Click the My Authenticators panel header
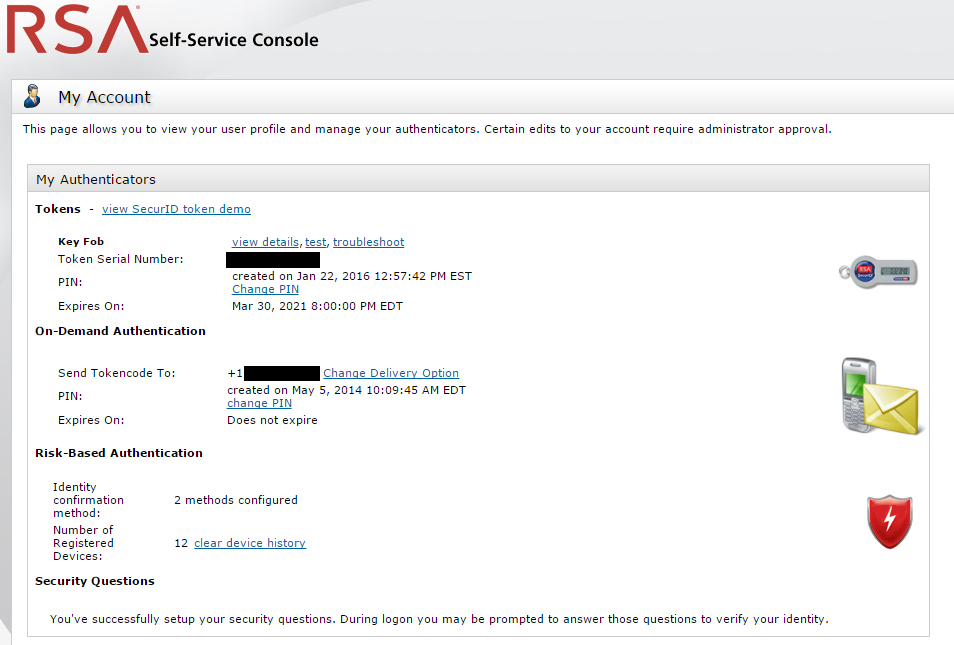This screenshot has width=954, height=645. pos(96,180)
